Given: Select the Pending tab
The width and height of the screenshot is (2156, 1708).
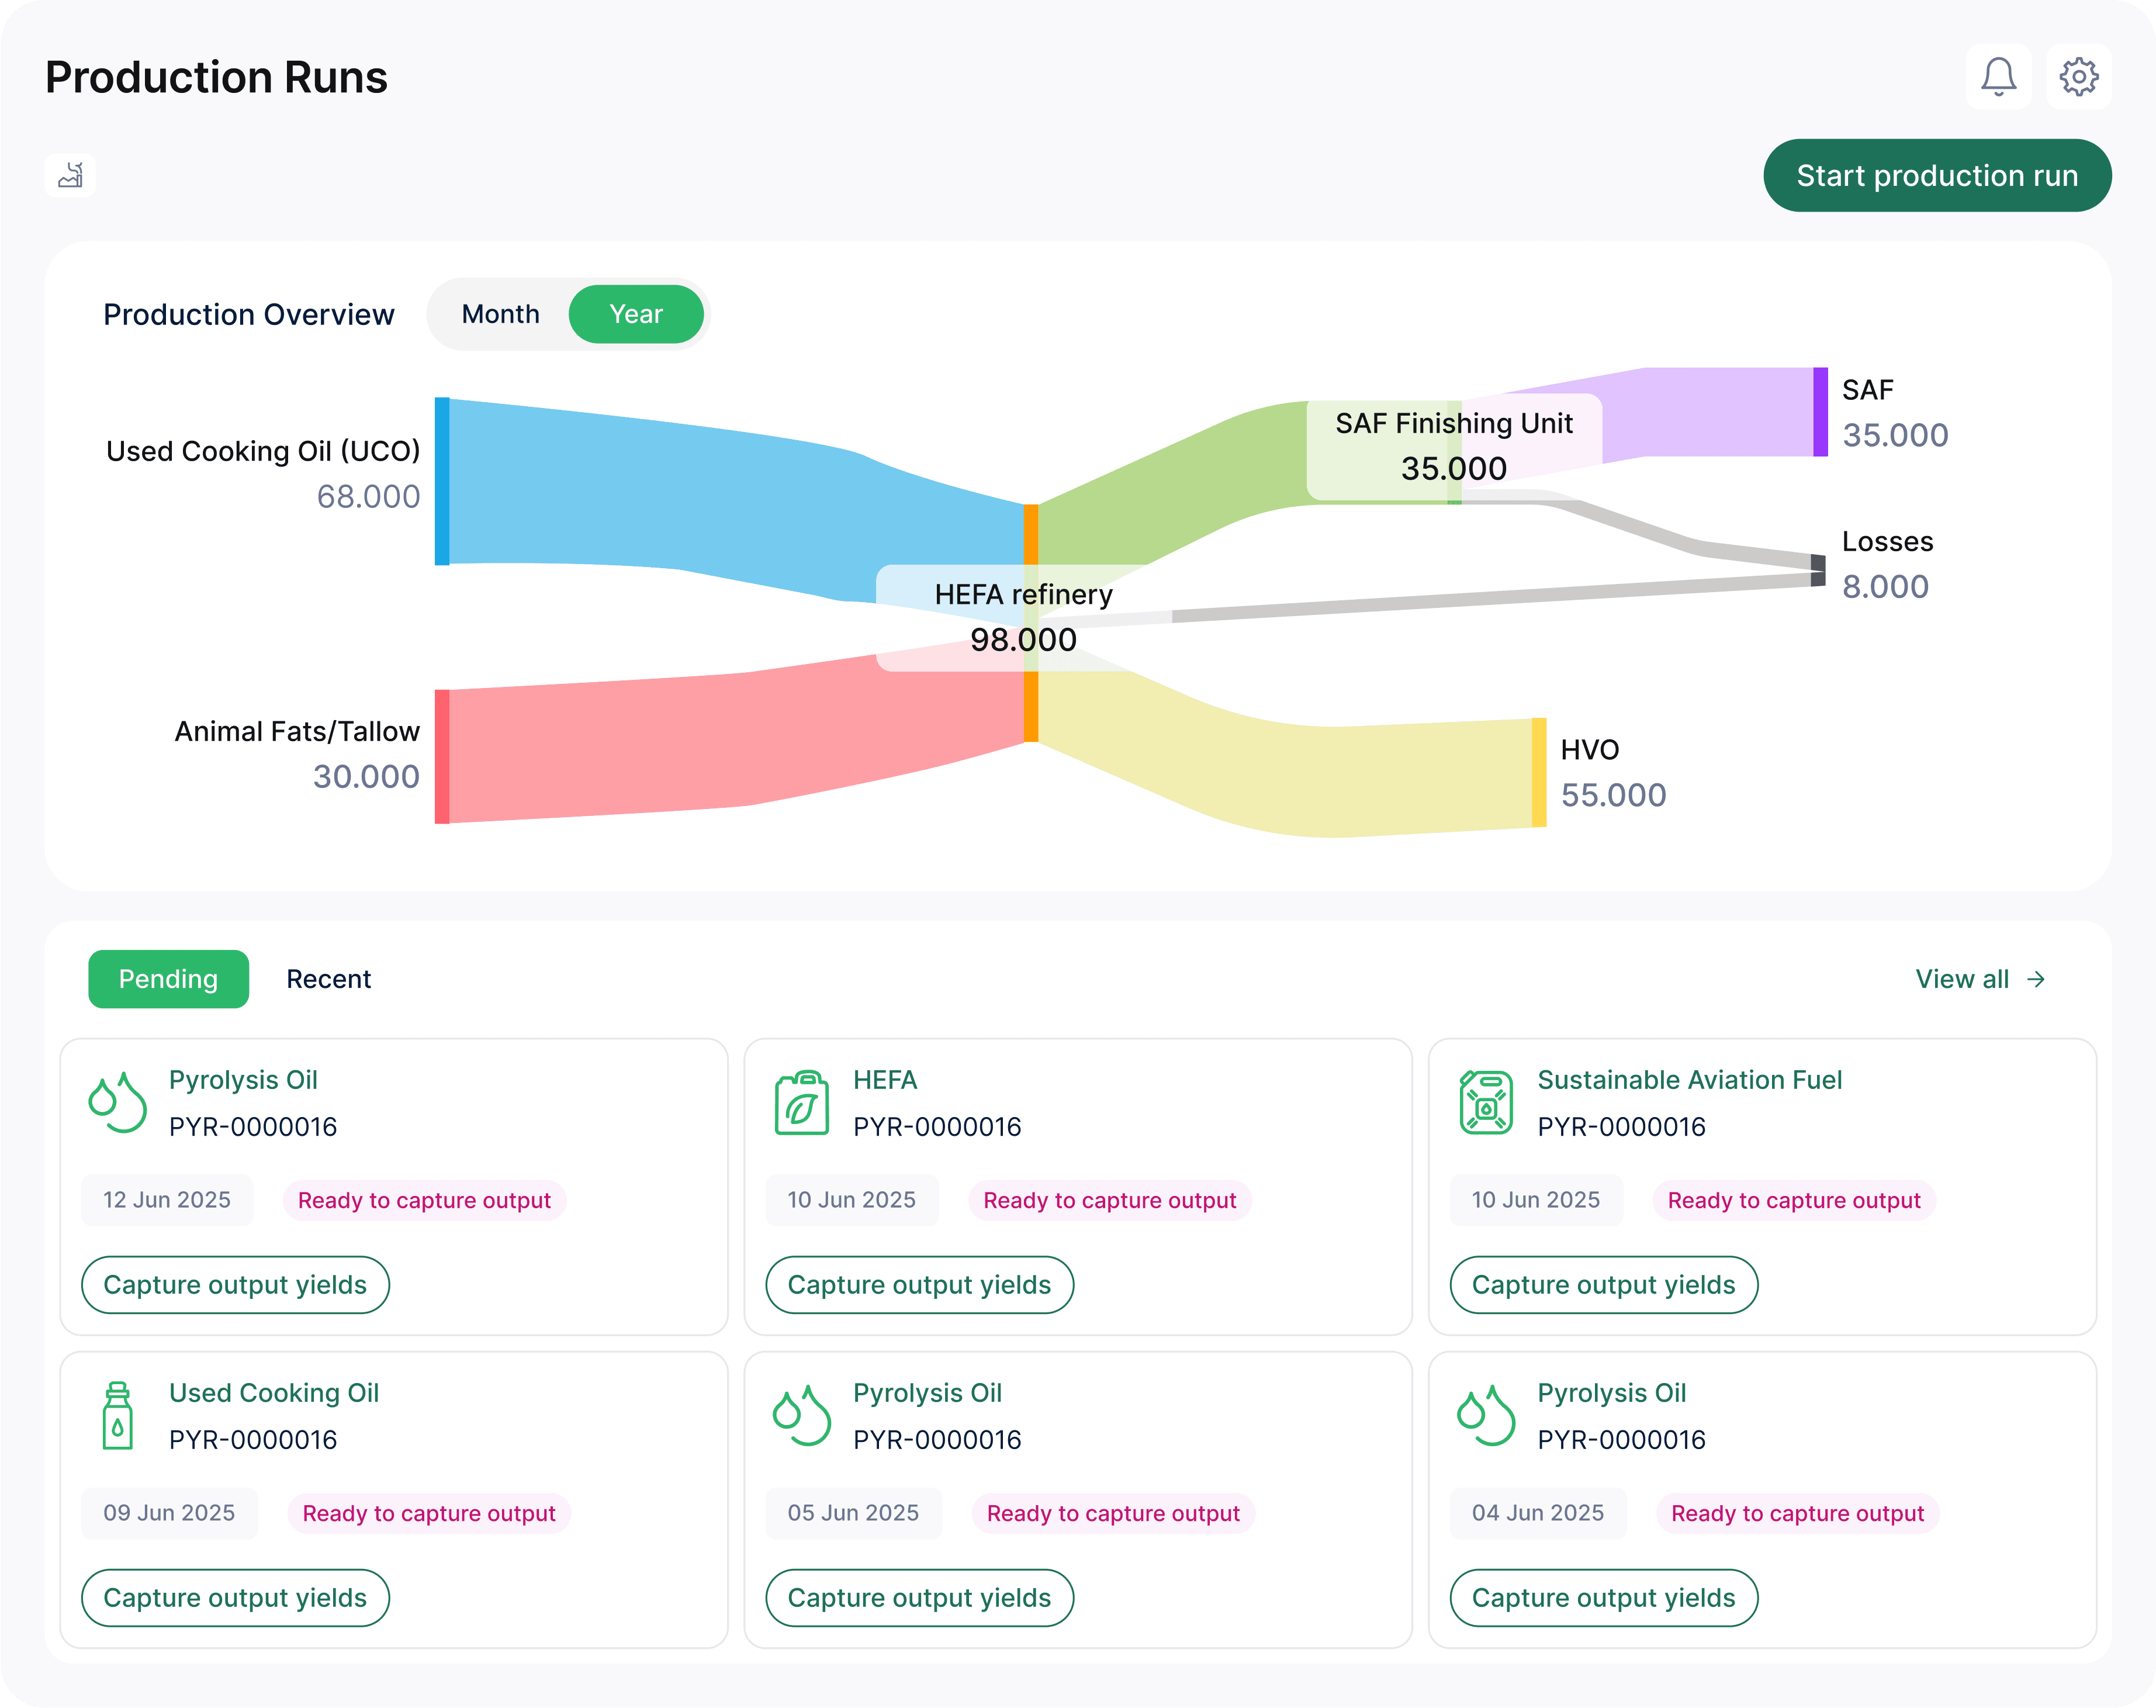Looking at the screenshot, I should point(168,979).
